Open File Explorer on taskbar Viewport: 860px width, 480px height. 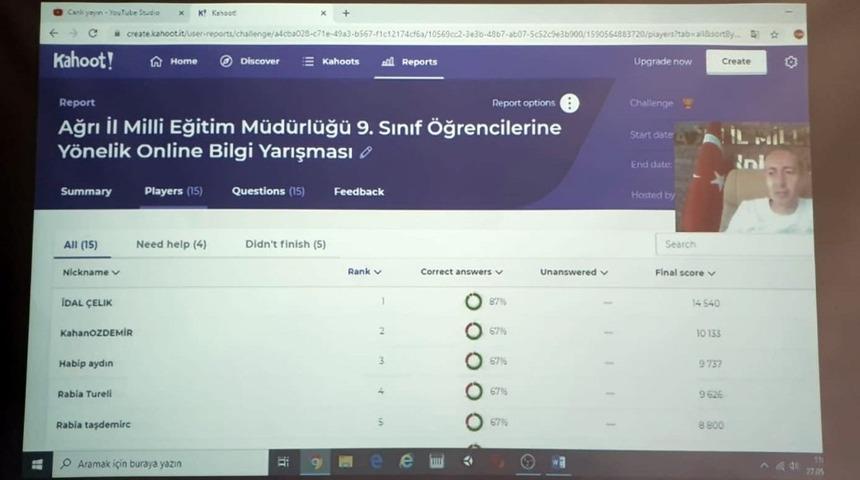pos(346,462)
